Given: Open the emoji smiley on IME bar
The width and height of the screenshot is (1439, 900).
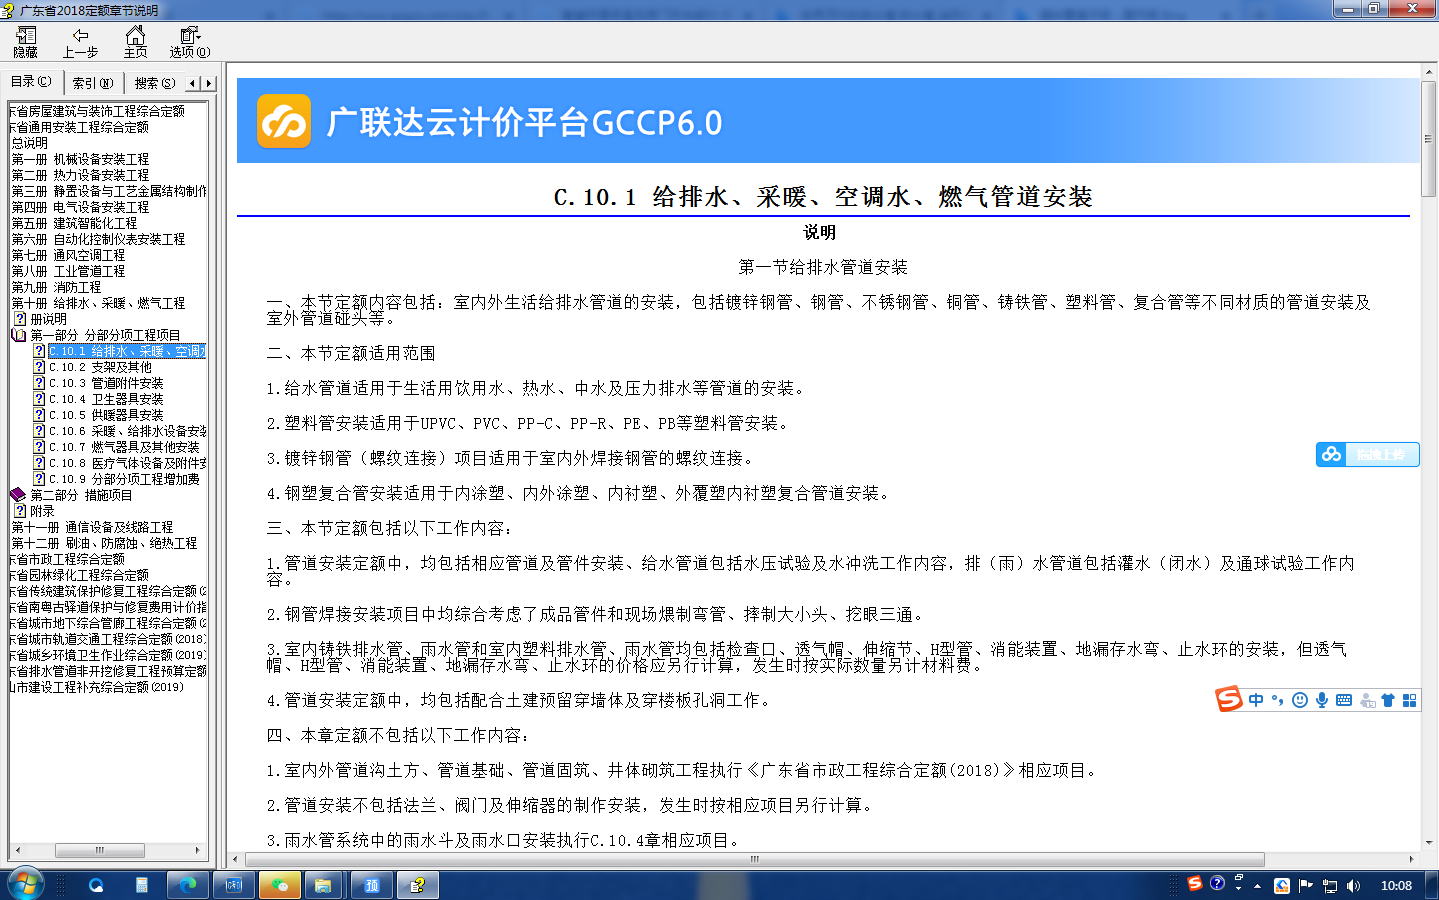Looking at the screenshot, I should point(1300,700).
